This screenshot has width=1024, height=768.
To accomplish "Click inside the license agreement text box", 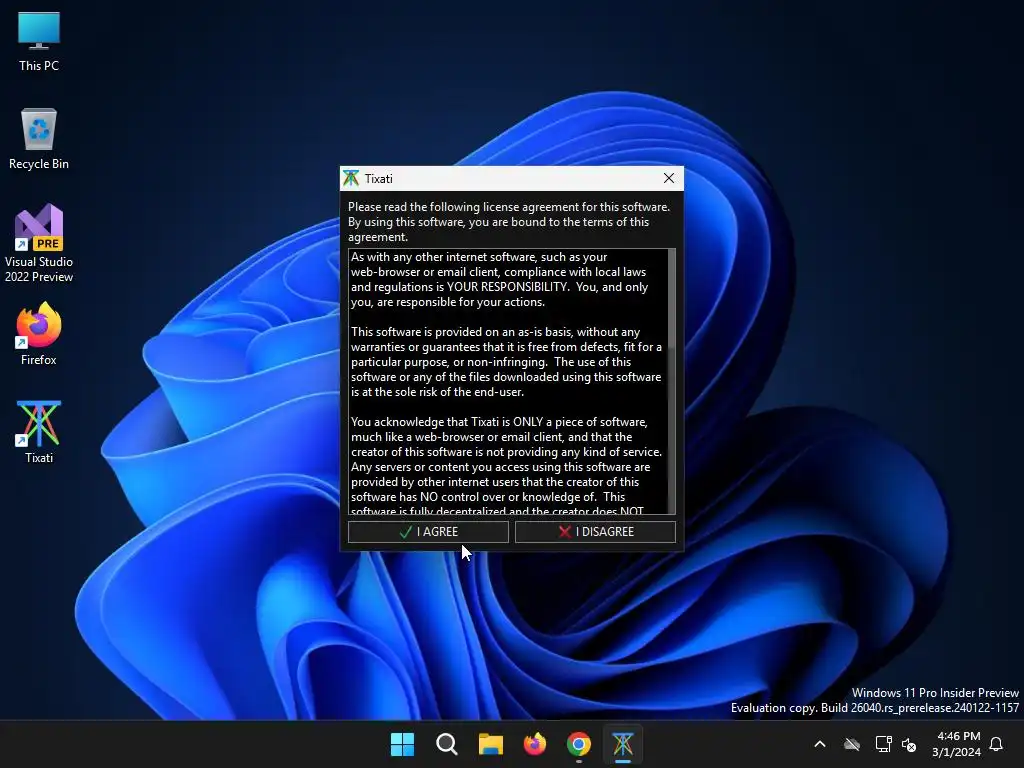I will point(508,381).
